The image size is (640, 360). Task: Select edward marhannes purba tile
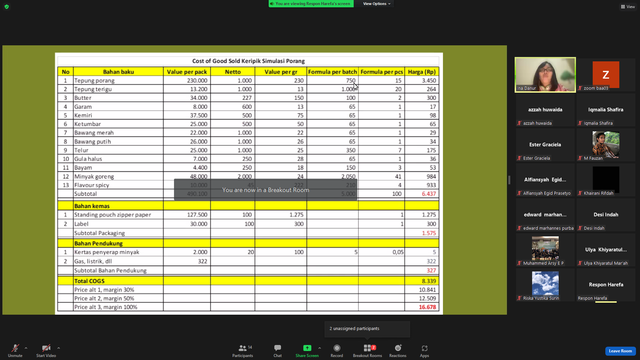545,215
